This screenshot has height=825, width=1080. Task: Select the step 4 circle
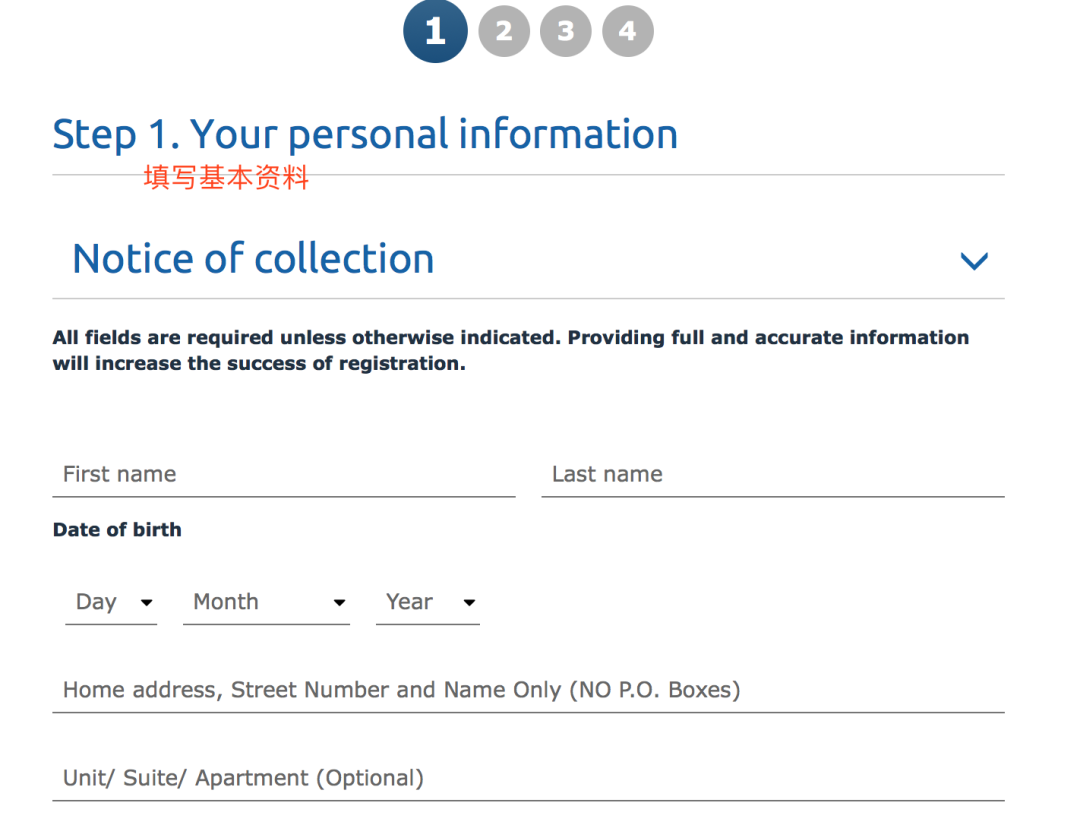click(x=628, y=31)
